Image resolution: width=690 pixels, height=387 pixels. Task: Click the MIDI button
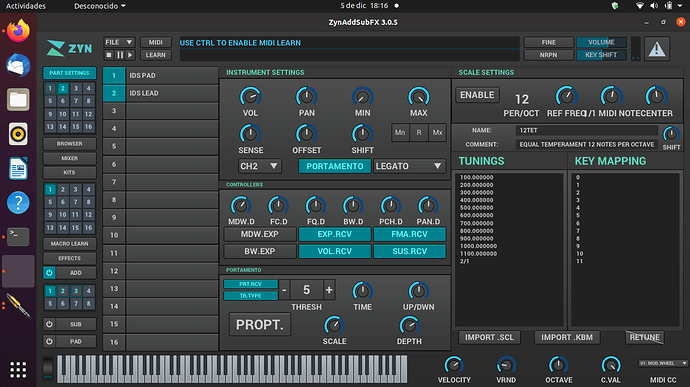tap(156, 42)
